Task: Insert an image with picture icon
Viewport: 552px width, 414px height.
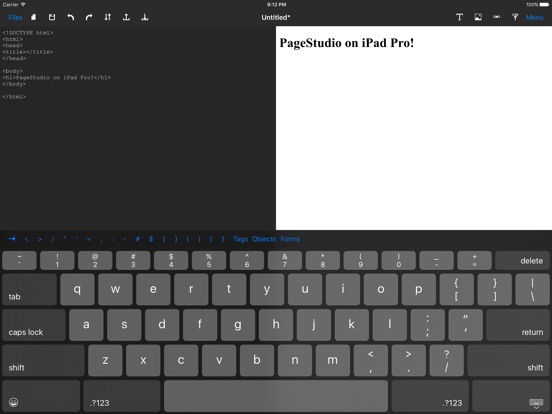Action: [x=478, y=17]
